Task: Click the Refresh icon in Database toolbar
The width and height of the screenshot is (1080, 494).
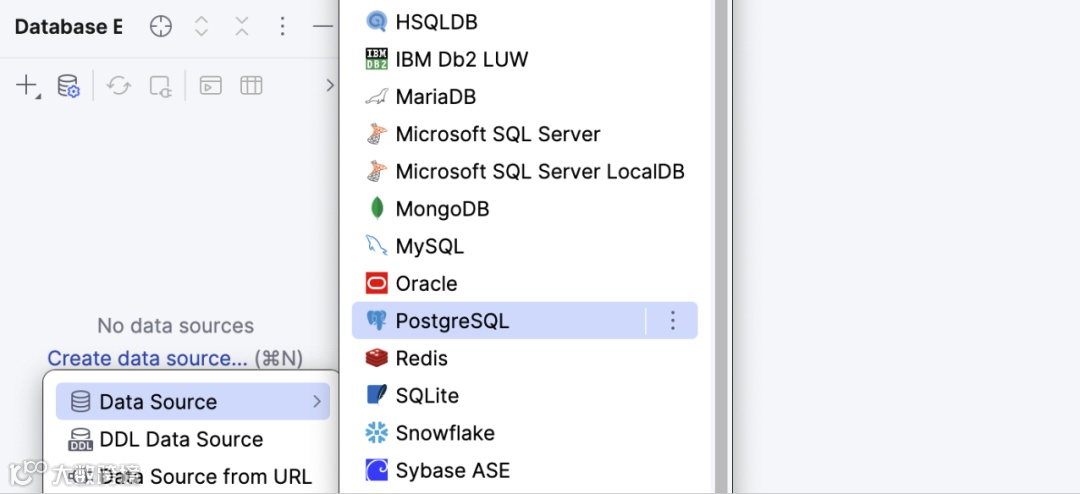Action: (118, 86)
